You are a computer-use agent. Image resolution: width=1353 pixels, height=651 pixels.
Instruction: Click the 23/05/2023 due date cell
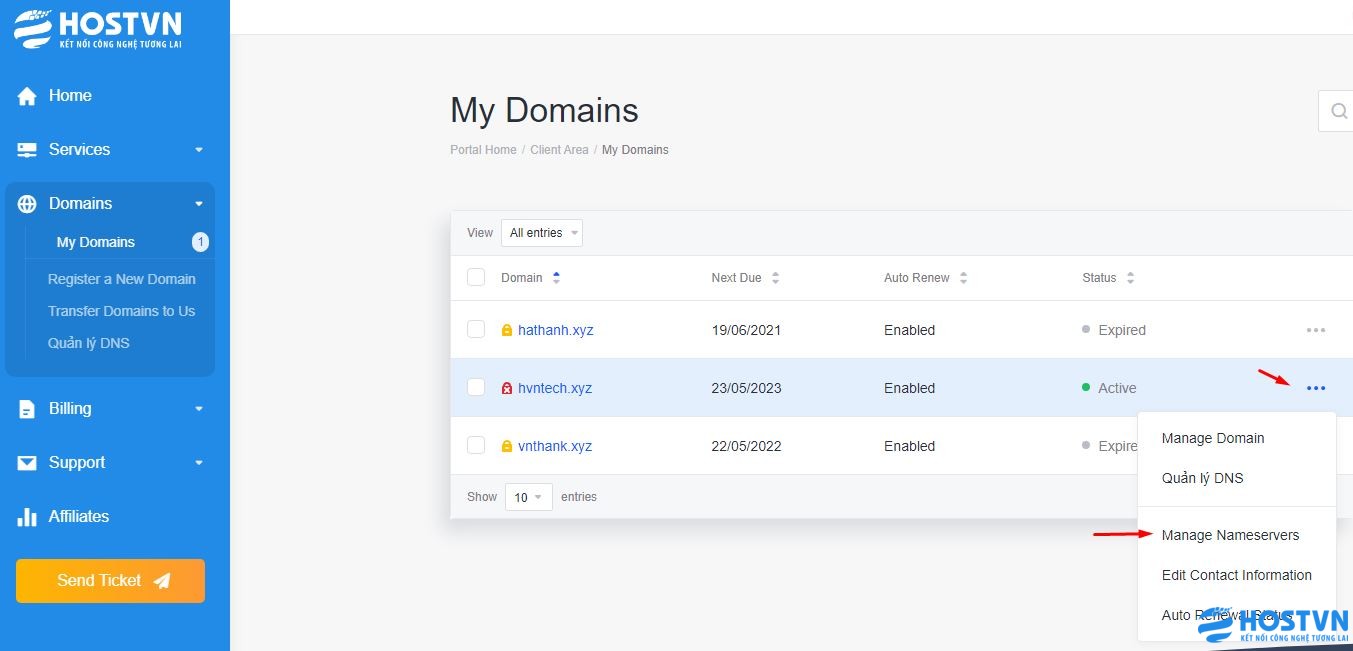[746, 388]
